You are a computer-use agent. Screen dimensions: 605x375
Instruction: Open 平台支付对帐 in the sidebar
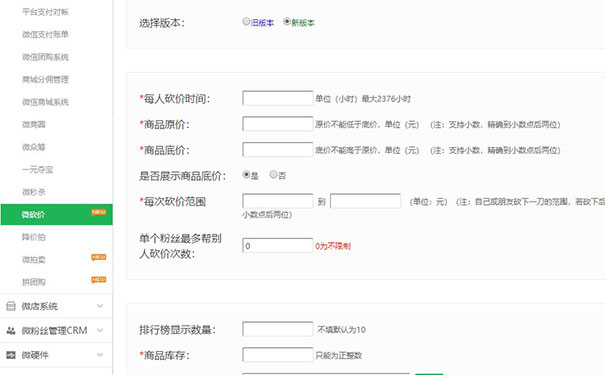click(x=45, y=12)
